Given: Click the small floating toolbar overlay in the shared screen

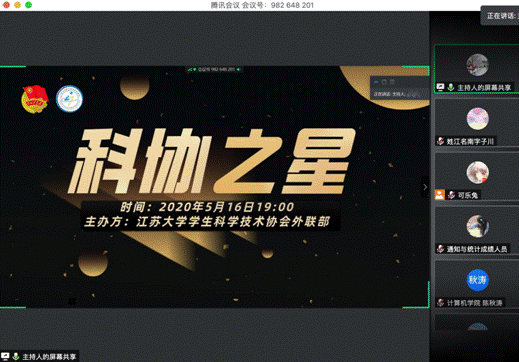Looking at the screenshot, I should pos(400,88).
